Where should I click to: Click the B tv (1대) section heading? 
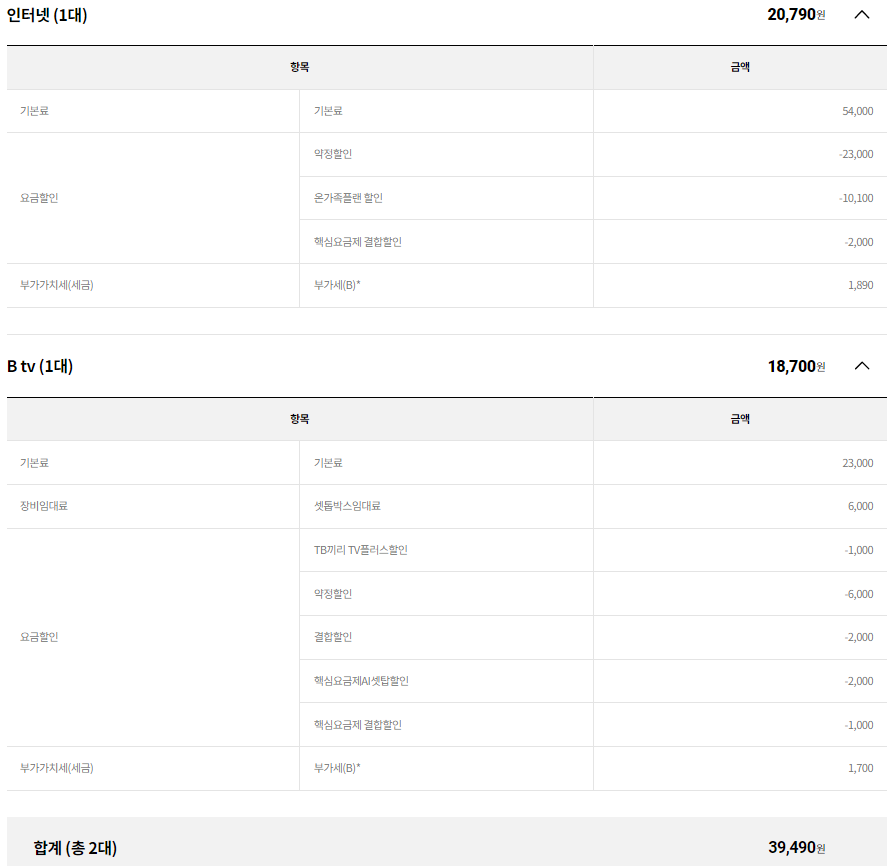point(40,366)
